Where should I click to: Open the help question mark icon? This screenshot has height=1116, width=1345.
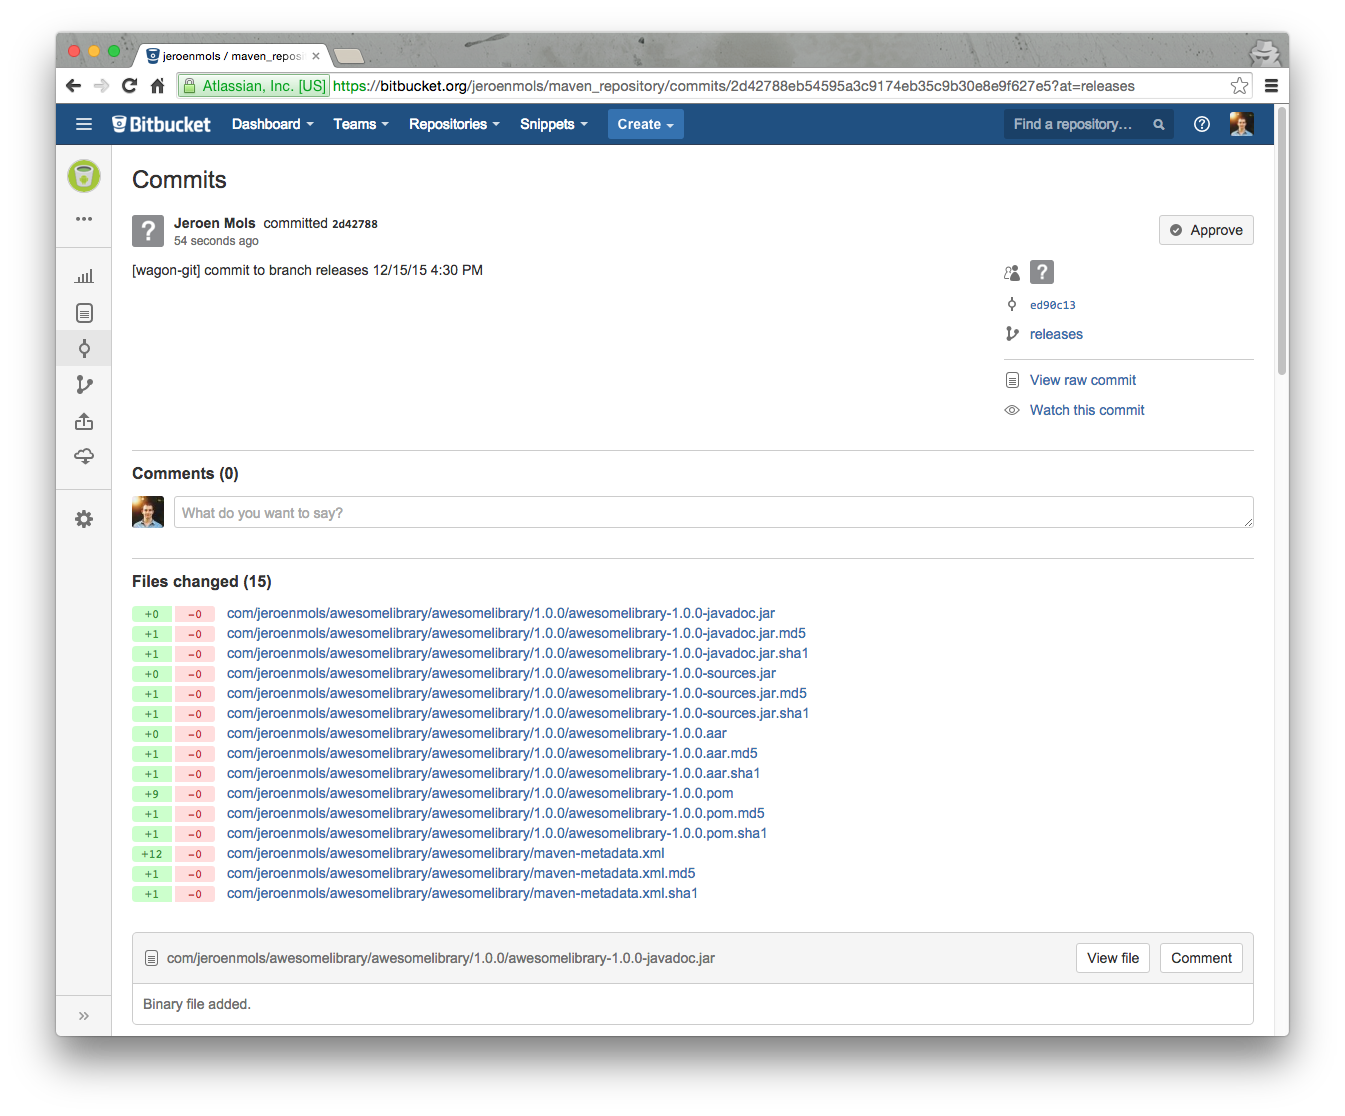tap(1202, 124)
